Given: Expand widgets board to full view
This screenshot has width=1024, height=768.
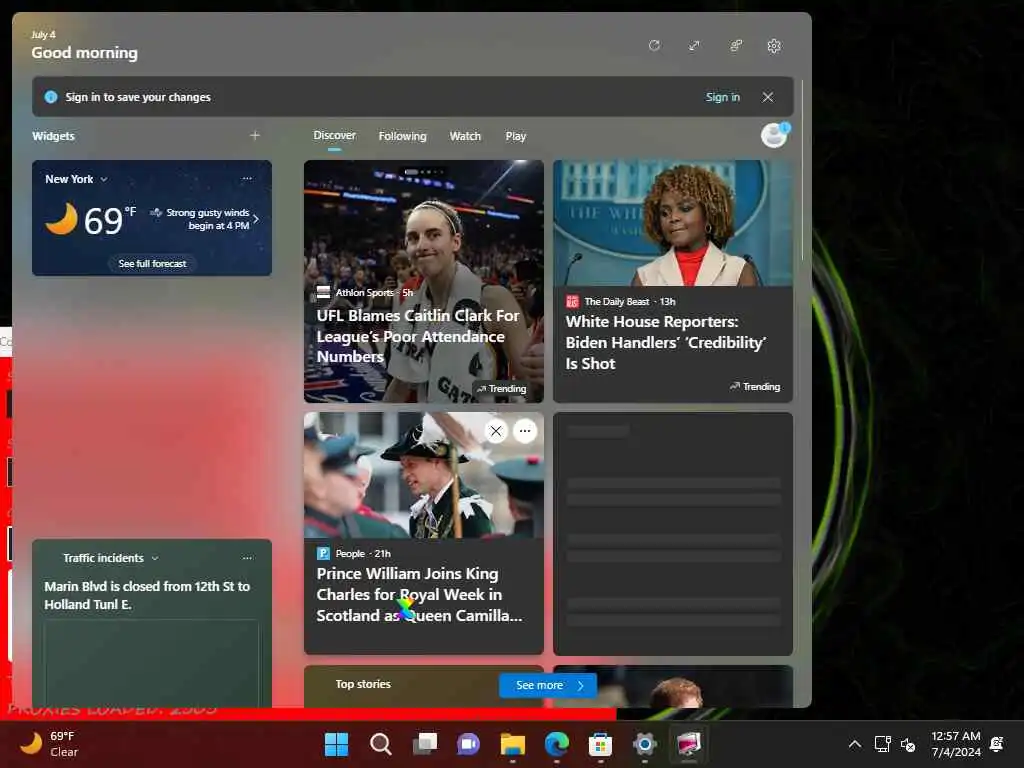Looking at the screenshot, I should click(694, 45).
